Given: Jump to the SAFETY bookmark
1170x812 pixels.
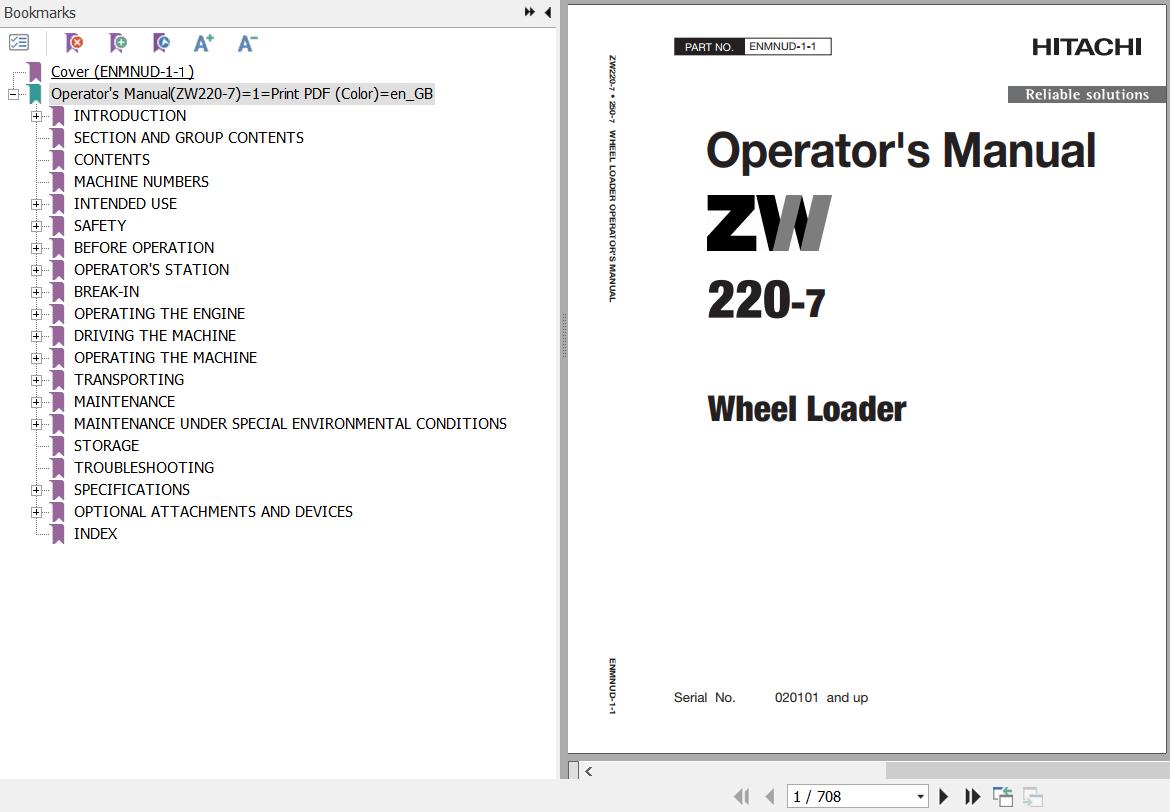Looking at the screenshot, I should pyautogui.click(x=100, y=225).
